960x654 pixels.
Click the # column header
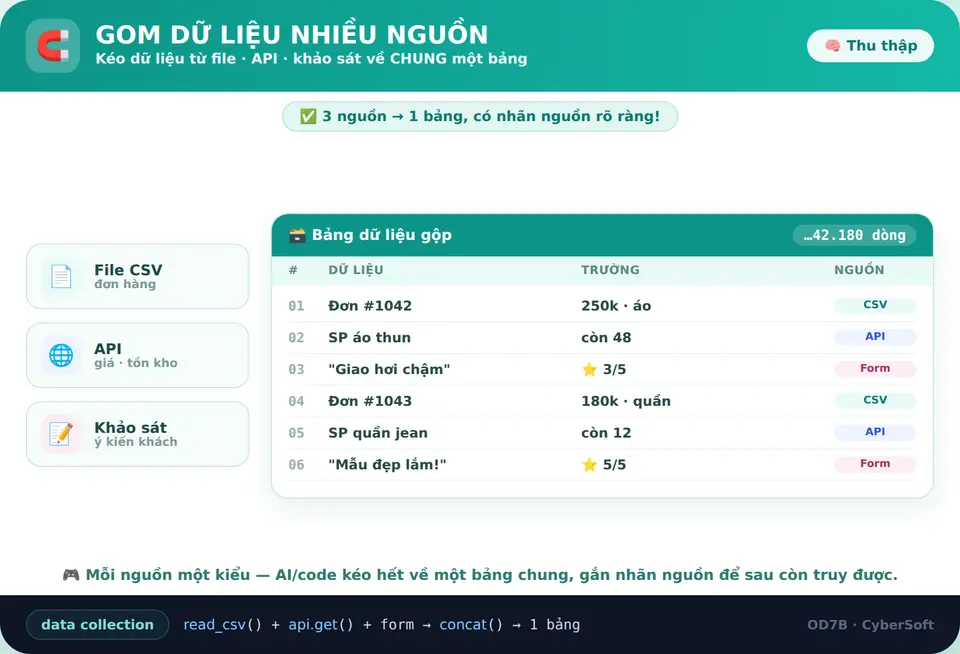293,270
